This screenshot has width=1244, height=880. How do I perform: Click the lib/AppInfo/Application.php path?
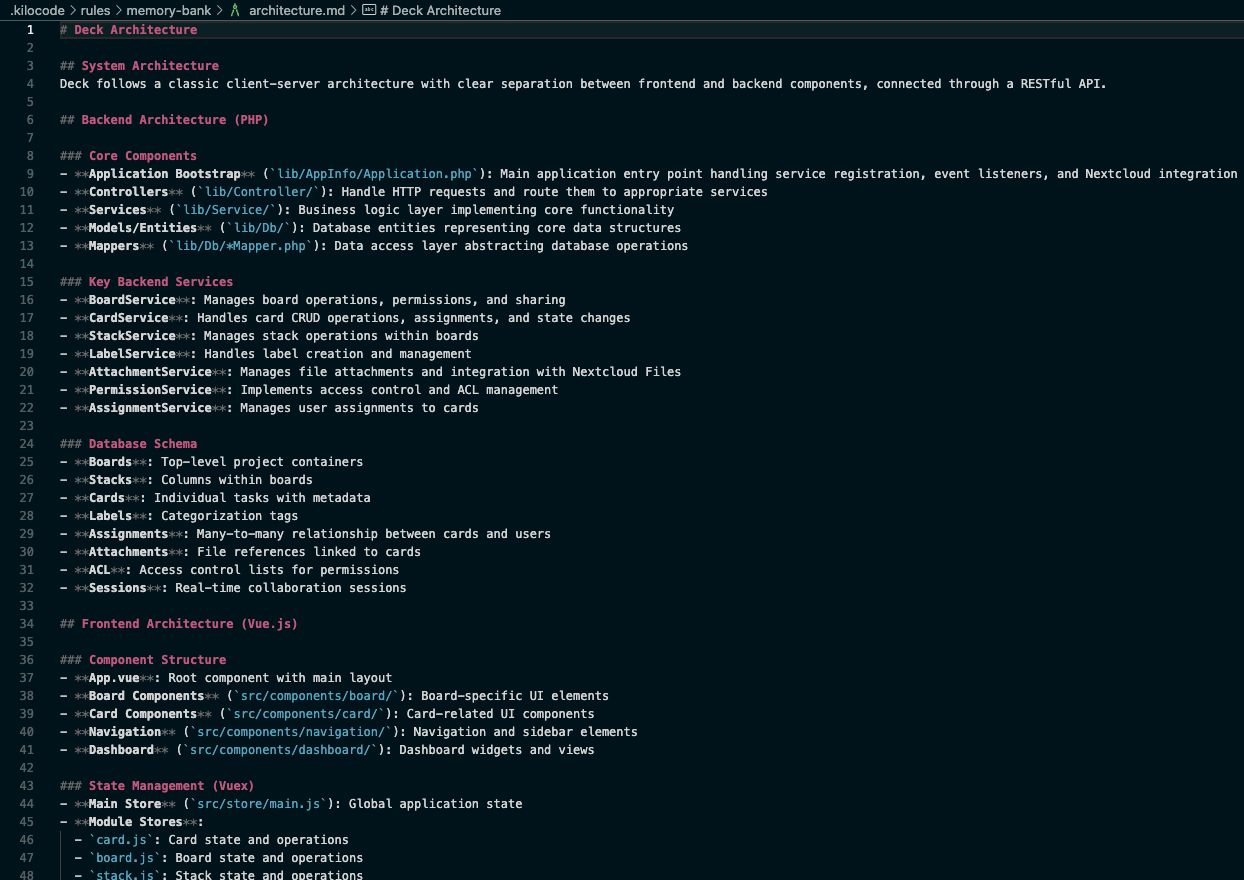point(373,174)
